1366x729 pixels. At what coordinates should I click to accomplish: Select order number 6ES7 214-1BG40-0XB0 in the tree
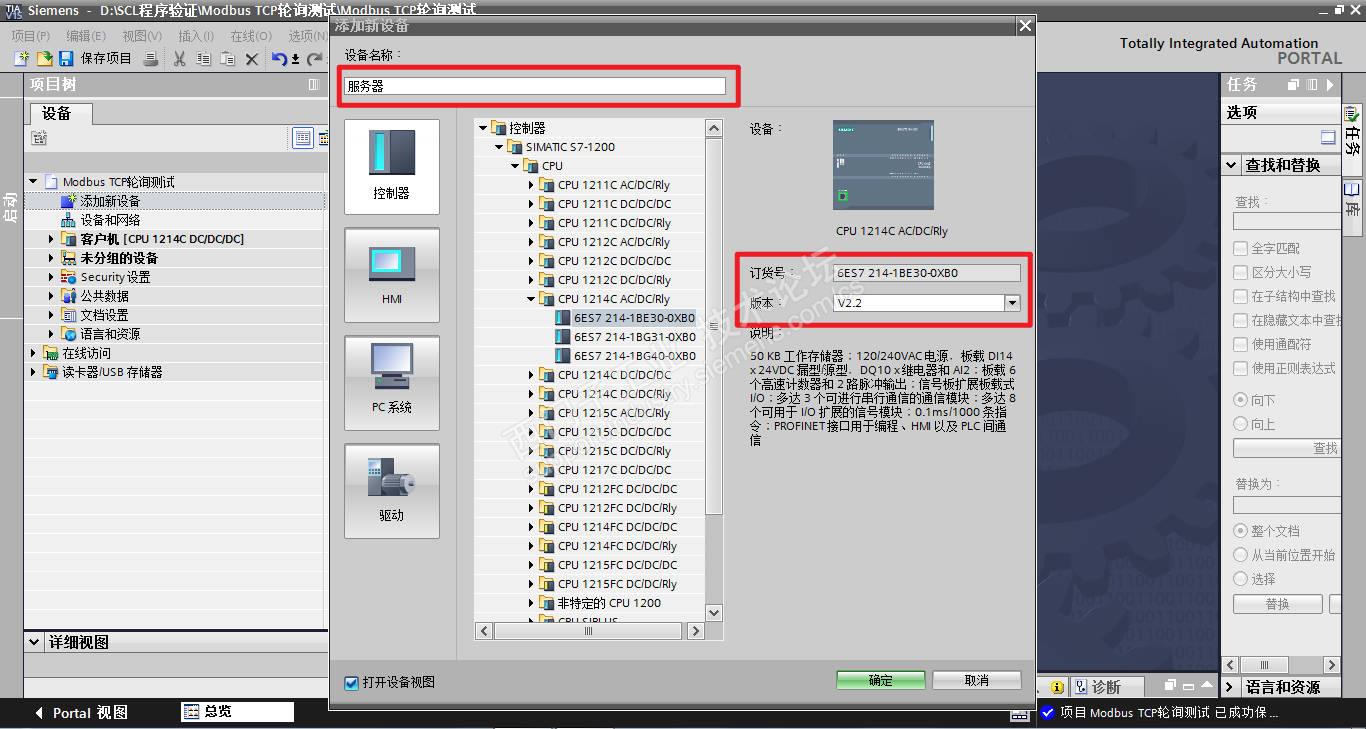pos(635,356)
